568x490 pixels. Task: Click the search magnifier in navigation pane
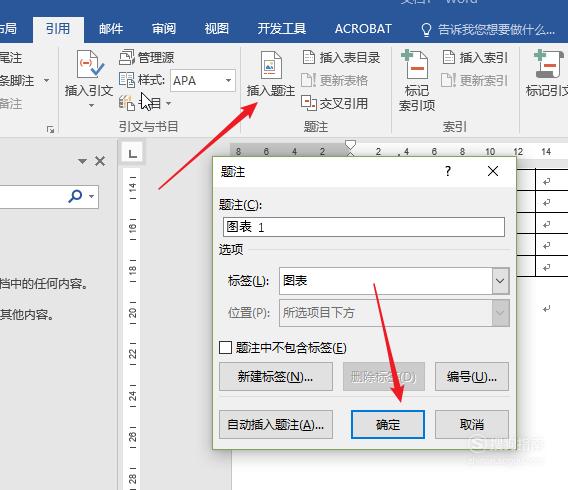pos(75,196)
